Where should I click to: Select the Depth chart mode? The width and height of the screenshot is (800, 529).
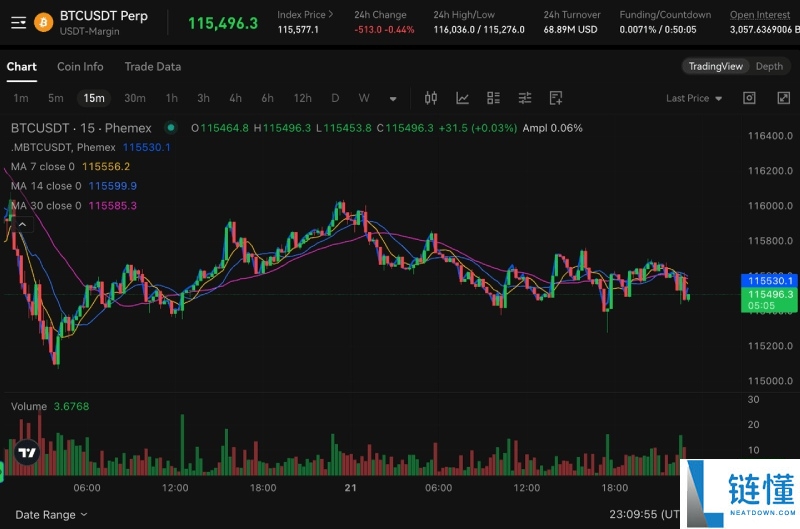pos(769,66)
